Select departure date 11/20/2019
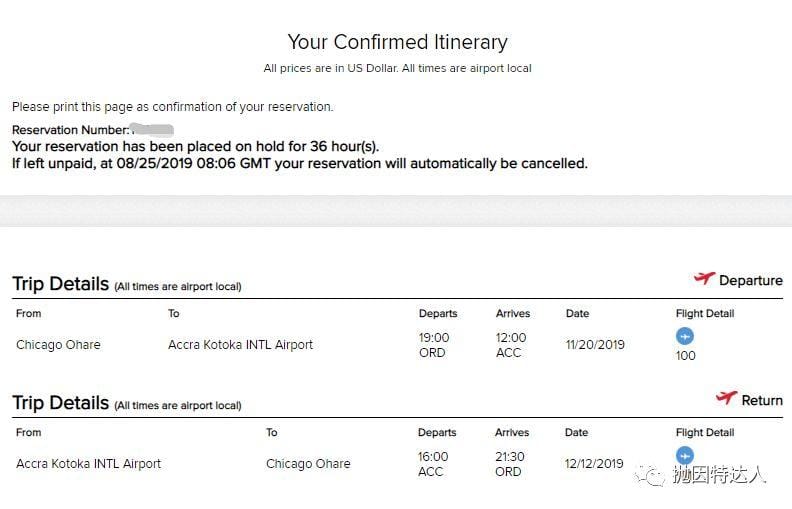 [595, 345]
